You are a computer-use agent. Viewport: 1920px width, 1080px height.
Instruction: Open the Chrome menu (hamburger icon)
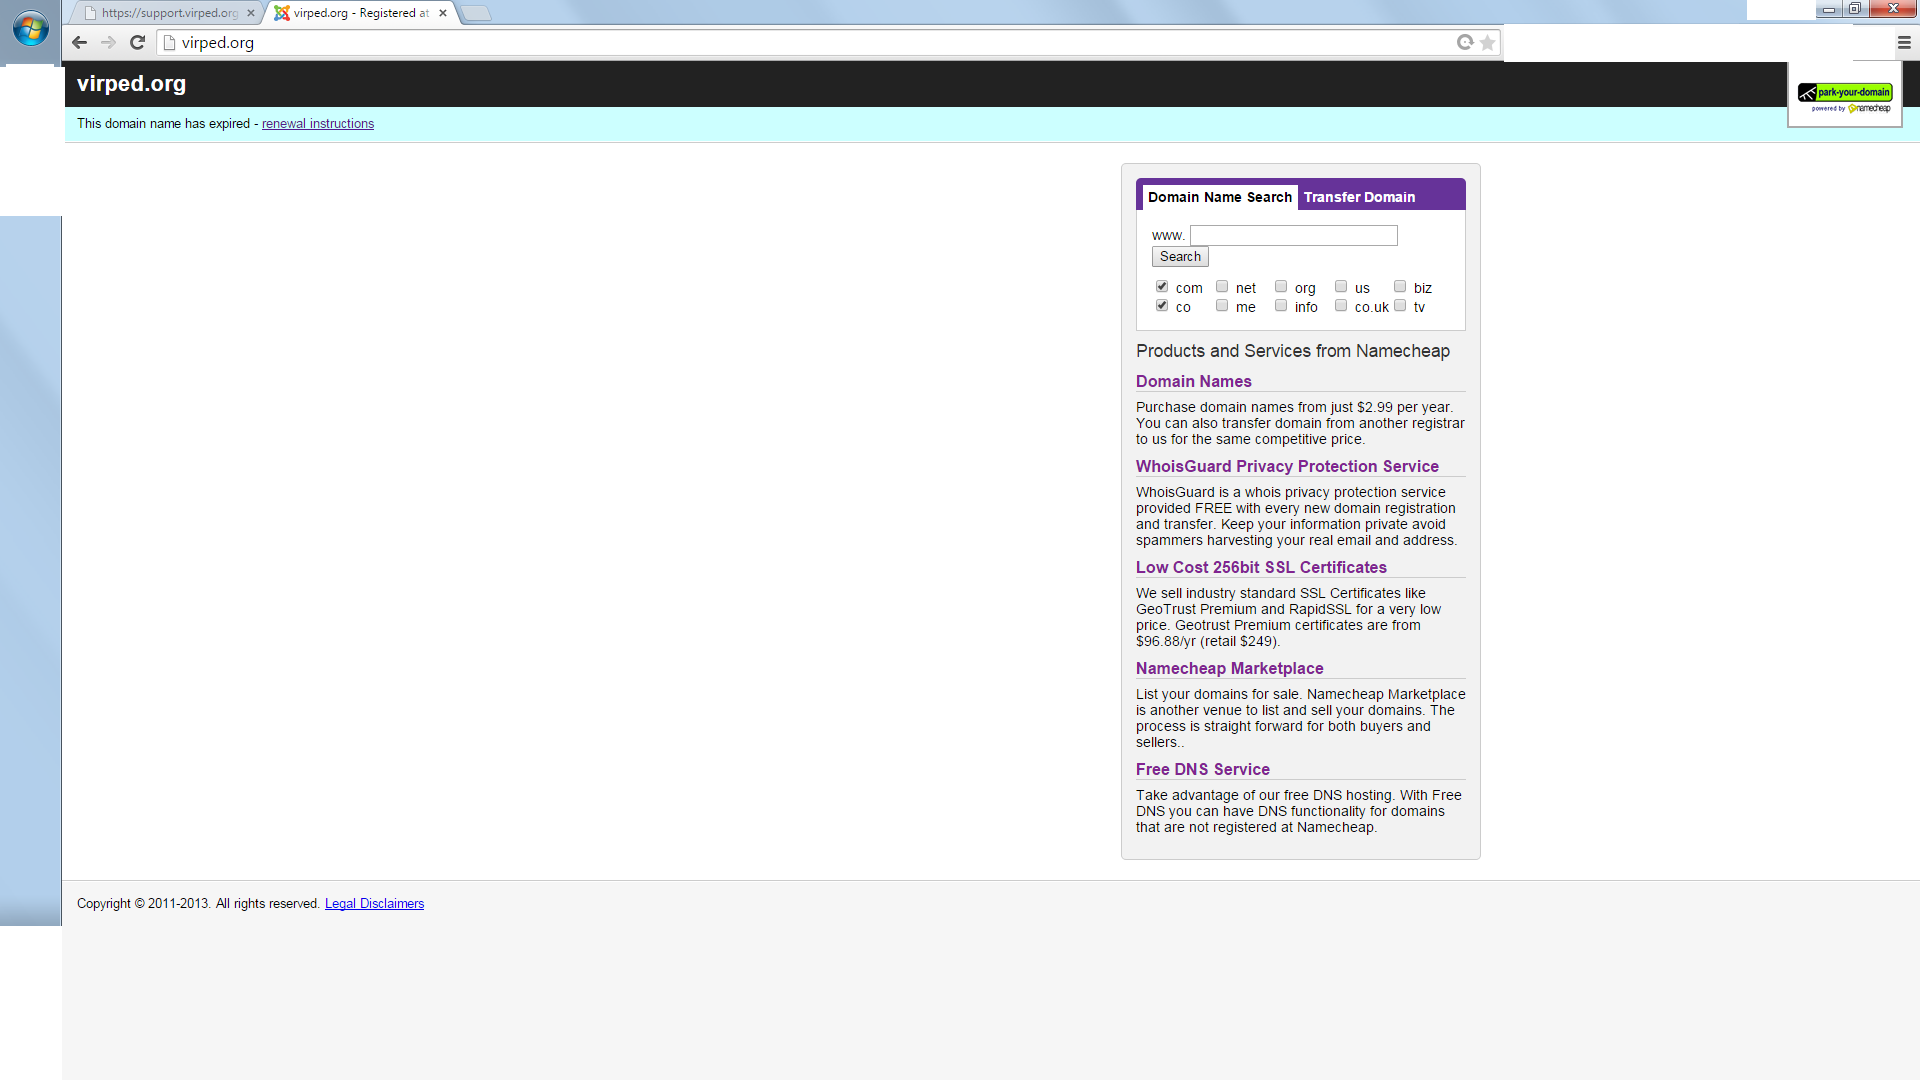click(1904, 42)
